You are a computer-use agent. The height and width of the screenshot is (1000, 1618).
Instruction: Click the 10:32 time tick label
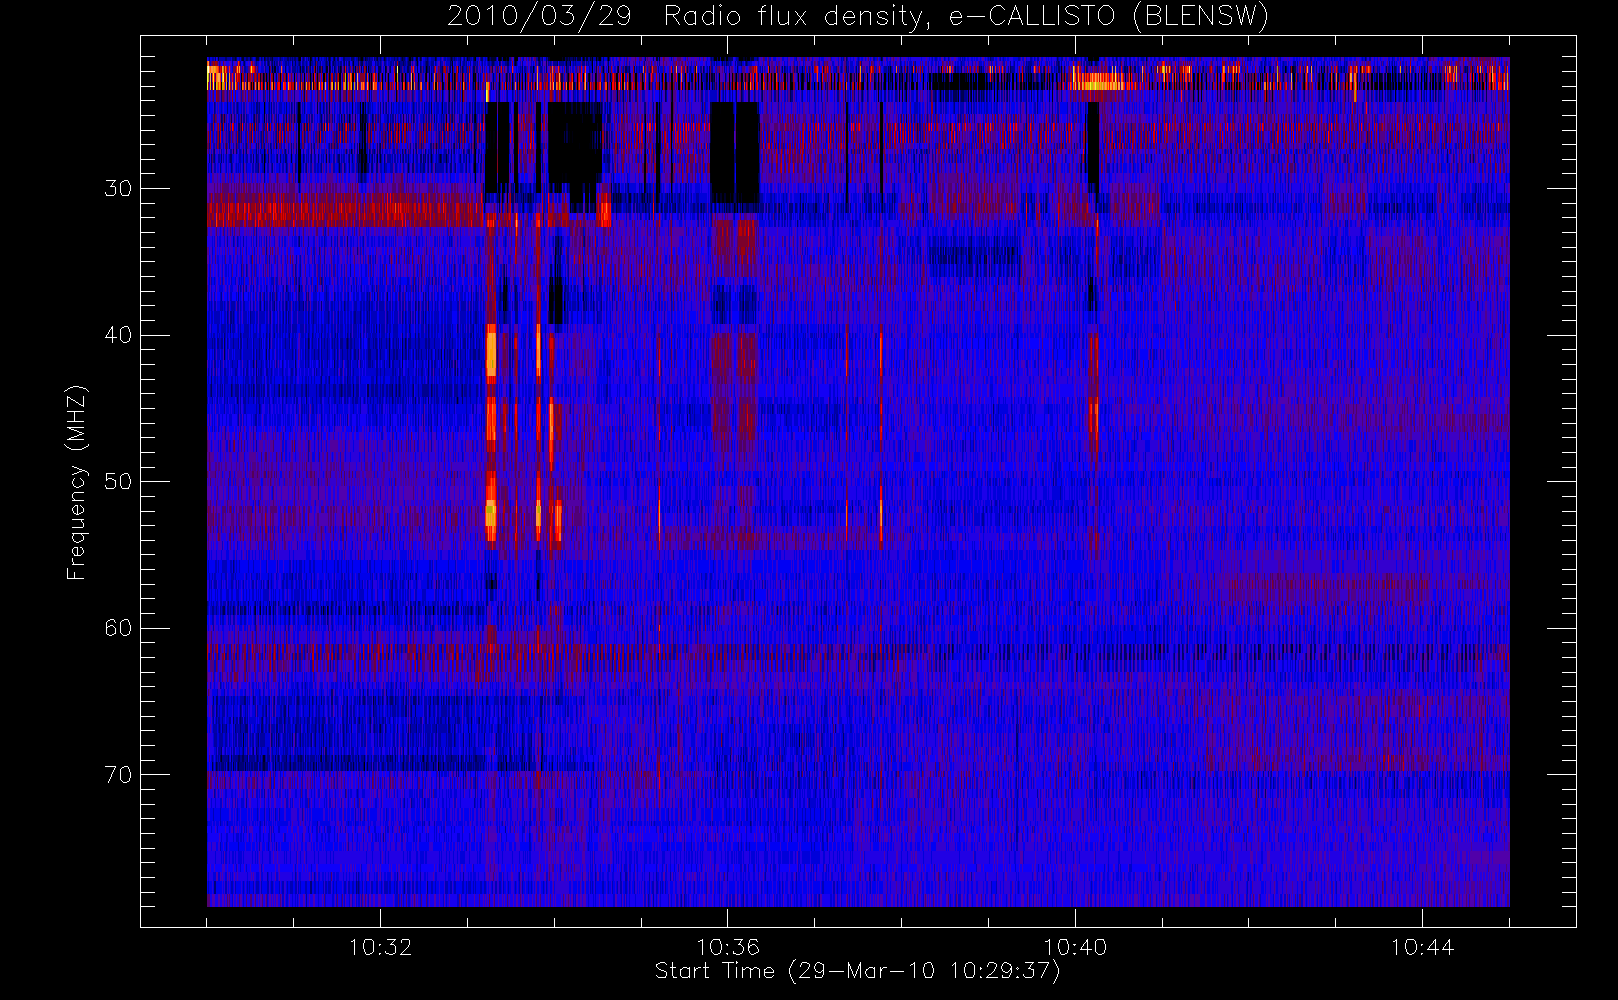click(380, 946)
